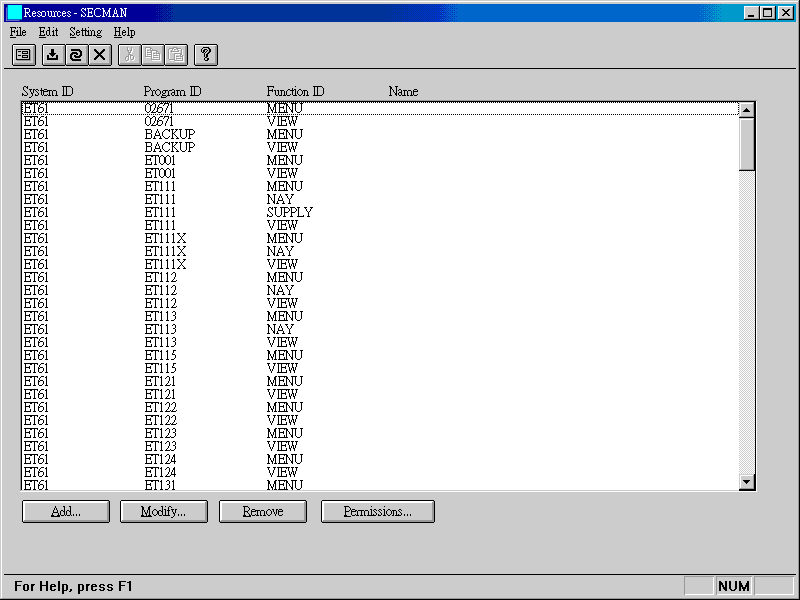Open the Edit menu
800x600 pixels.
(48, 32)
